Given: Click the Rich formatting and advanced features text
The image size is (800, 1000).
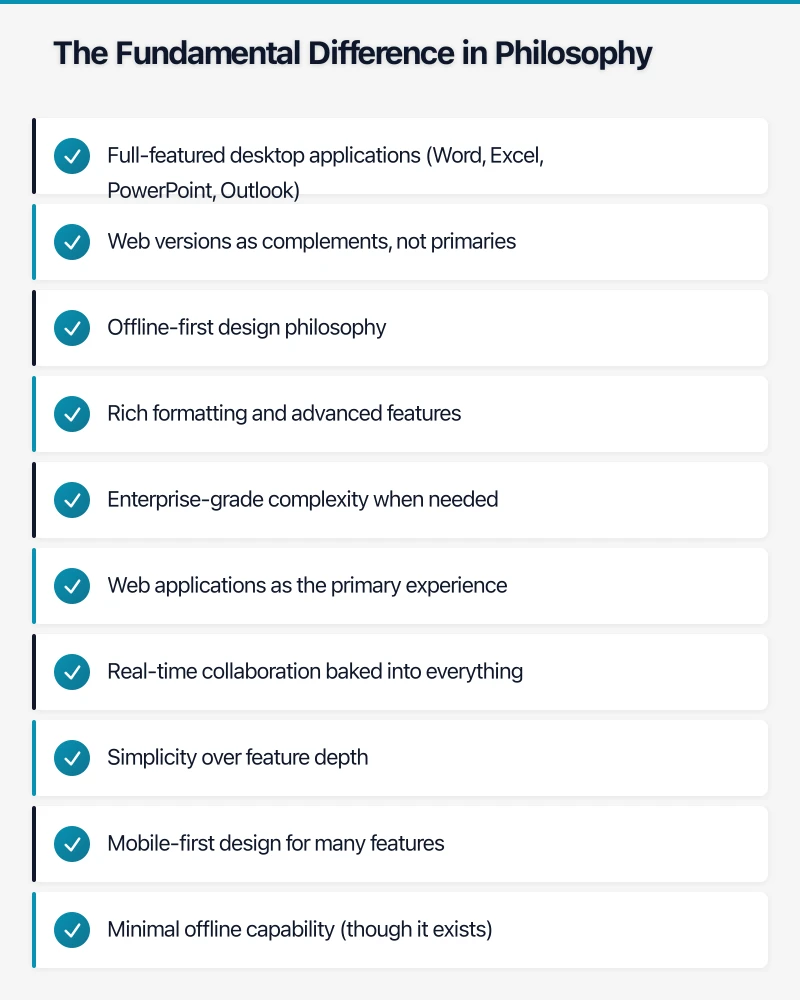Looking at the screenshot, I should point(284,414).
